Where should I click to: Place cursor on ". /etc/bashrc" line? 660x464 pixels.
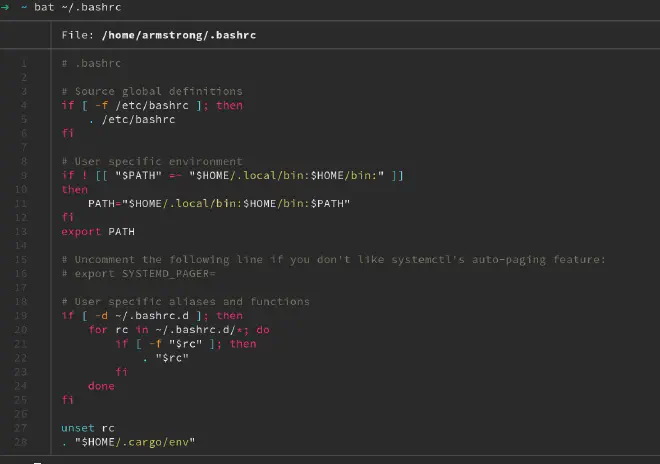click(x=131, y=119)
